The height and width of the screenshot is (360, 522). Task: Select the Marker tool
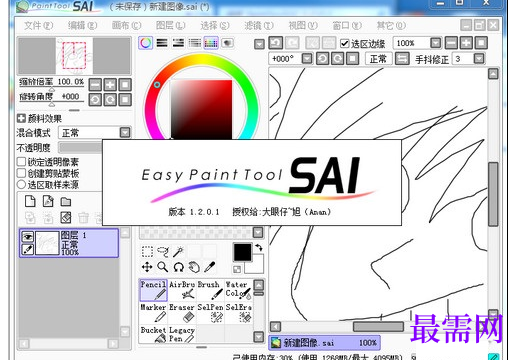pyautogui.click(x=153, y=313)
